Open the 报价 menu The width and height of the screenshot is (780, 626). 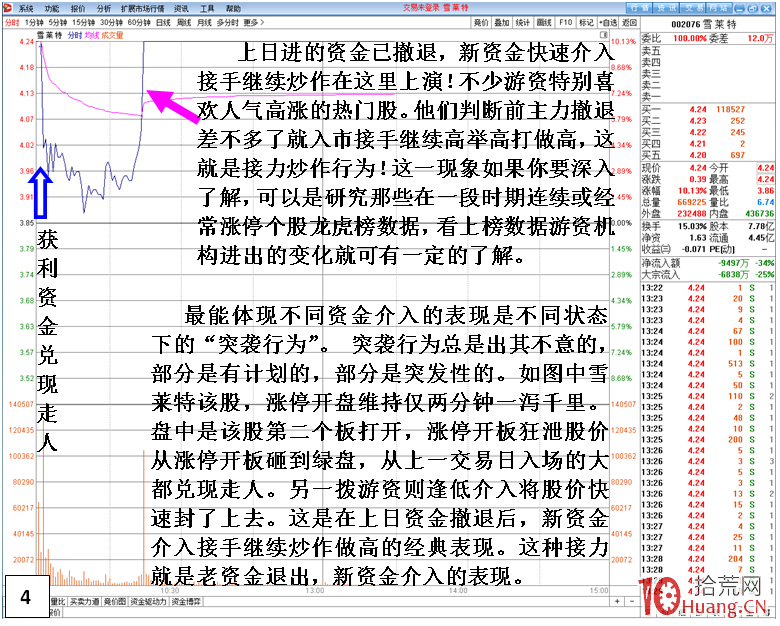78,8
